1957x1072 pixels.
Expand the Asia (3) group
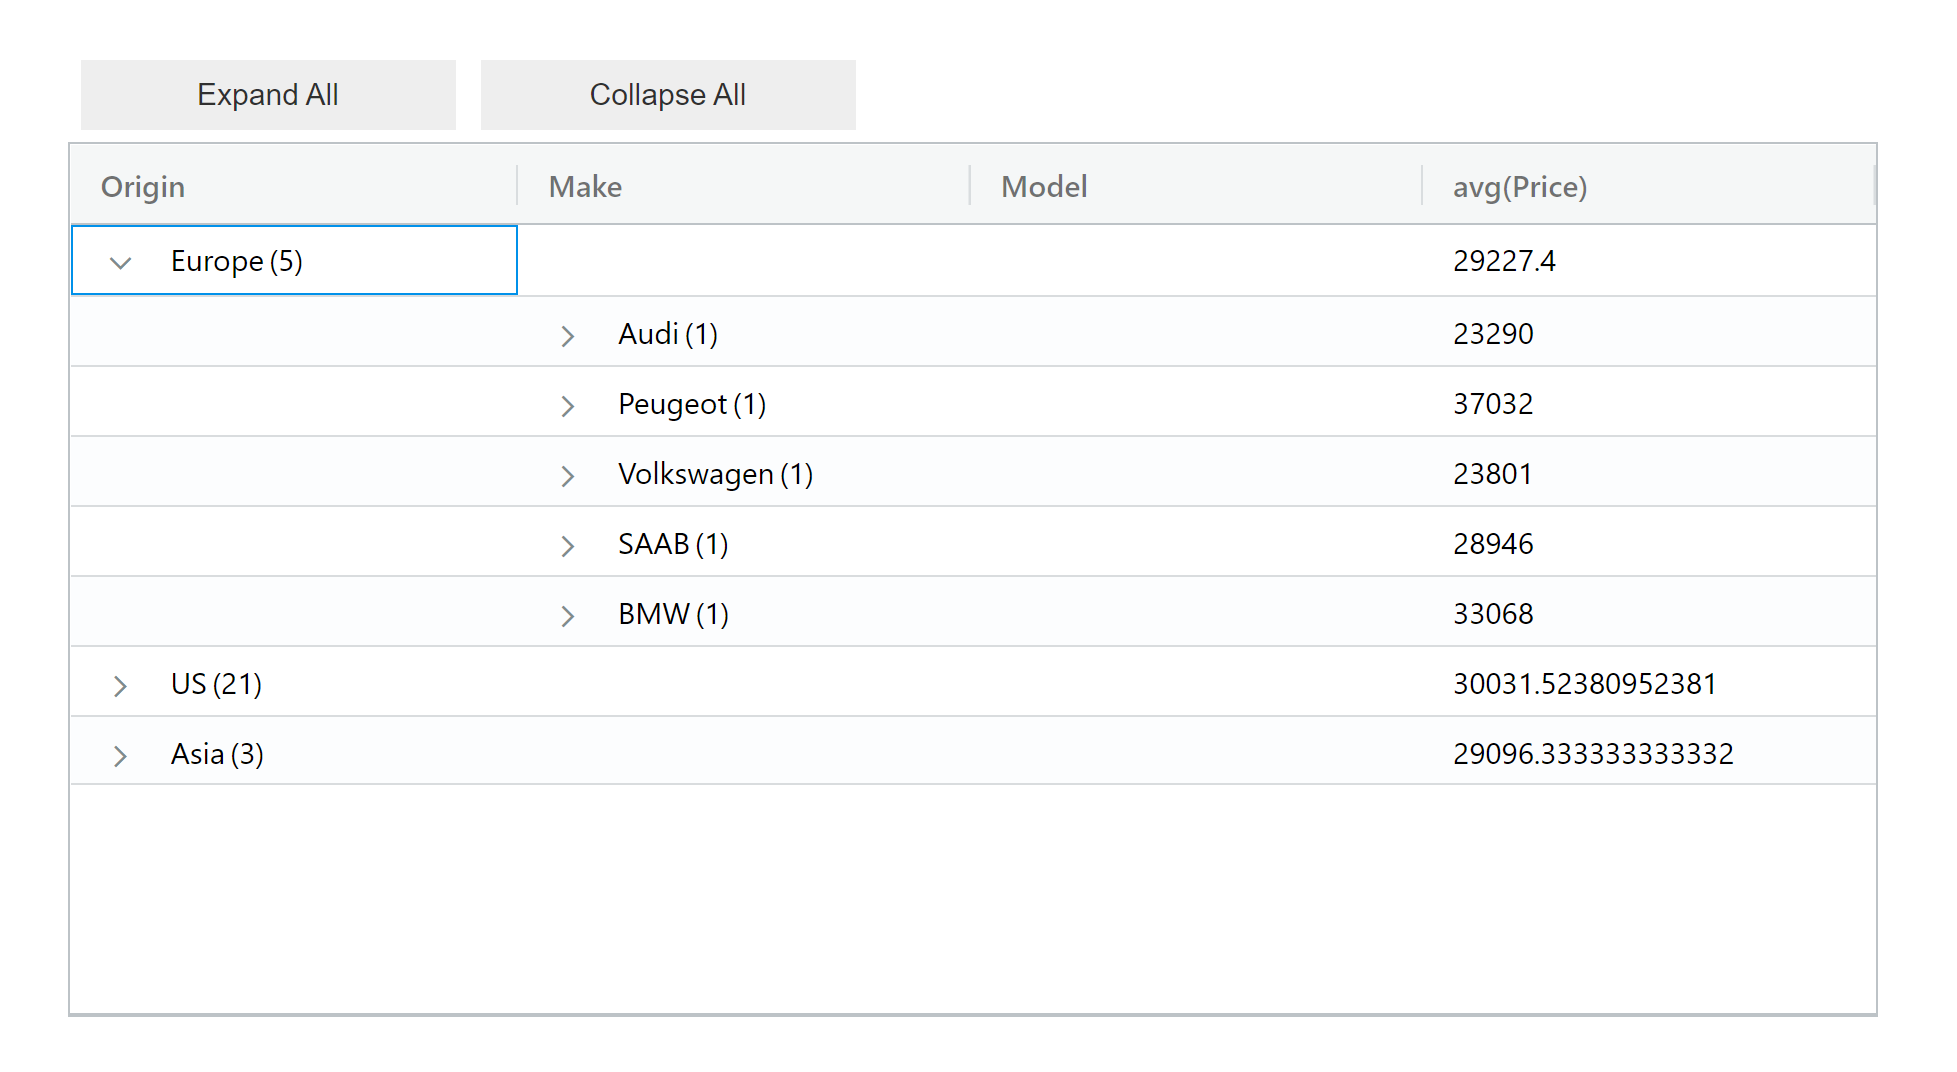pos(120,756)
